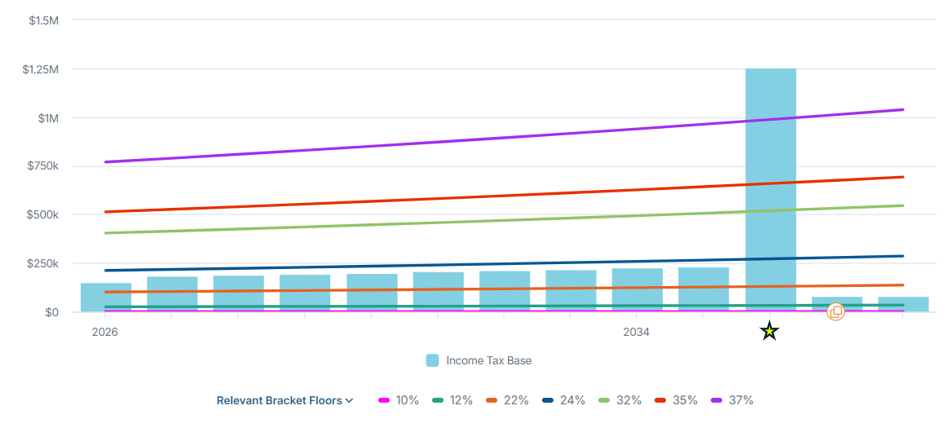
Task: Toggle the 12% bracket legend entry
Action: (452, 400)
